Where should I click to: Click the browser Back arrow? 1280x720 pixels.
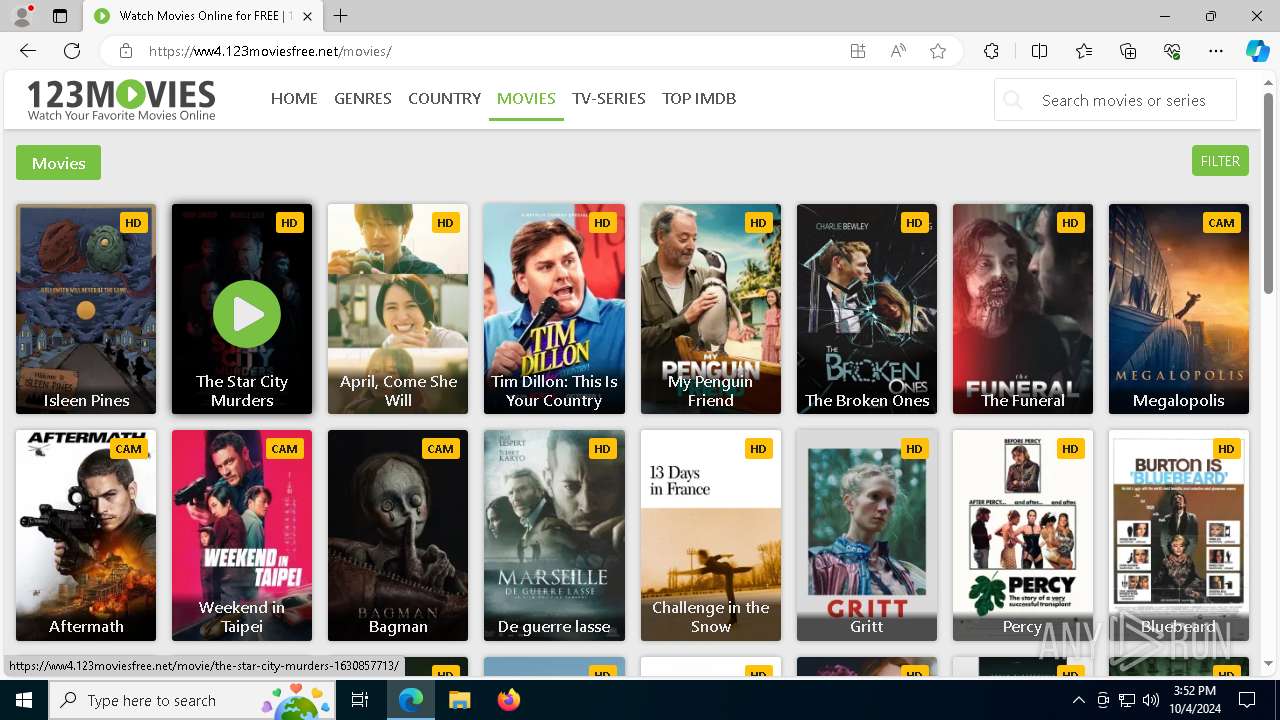pos(28,51)
